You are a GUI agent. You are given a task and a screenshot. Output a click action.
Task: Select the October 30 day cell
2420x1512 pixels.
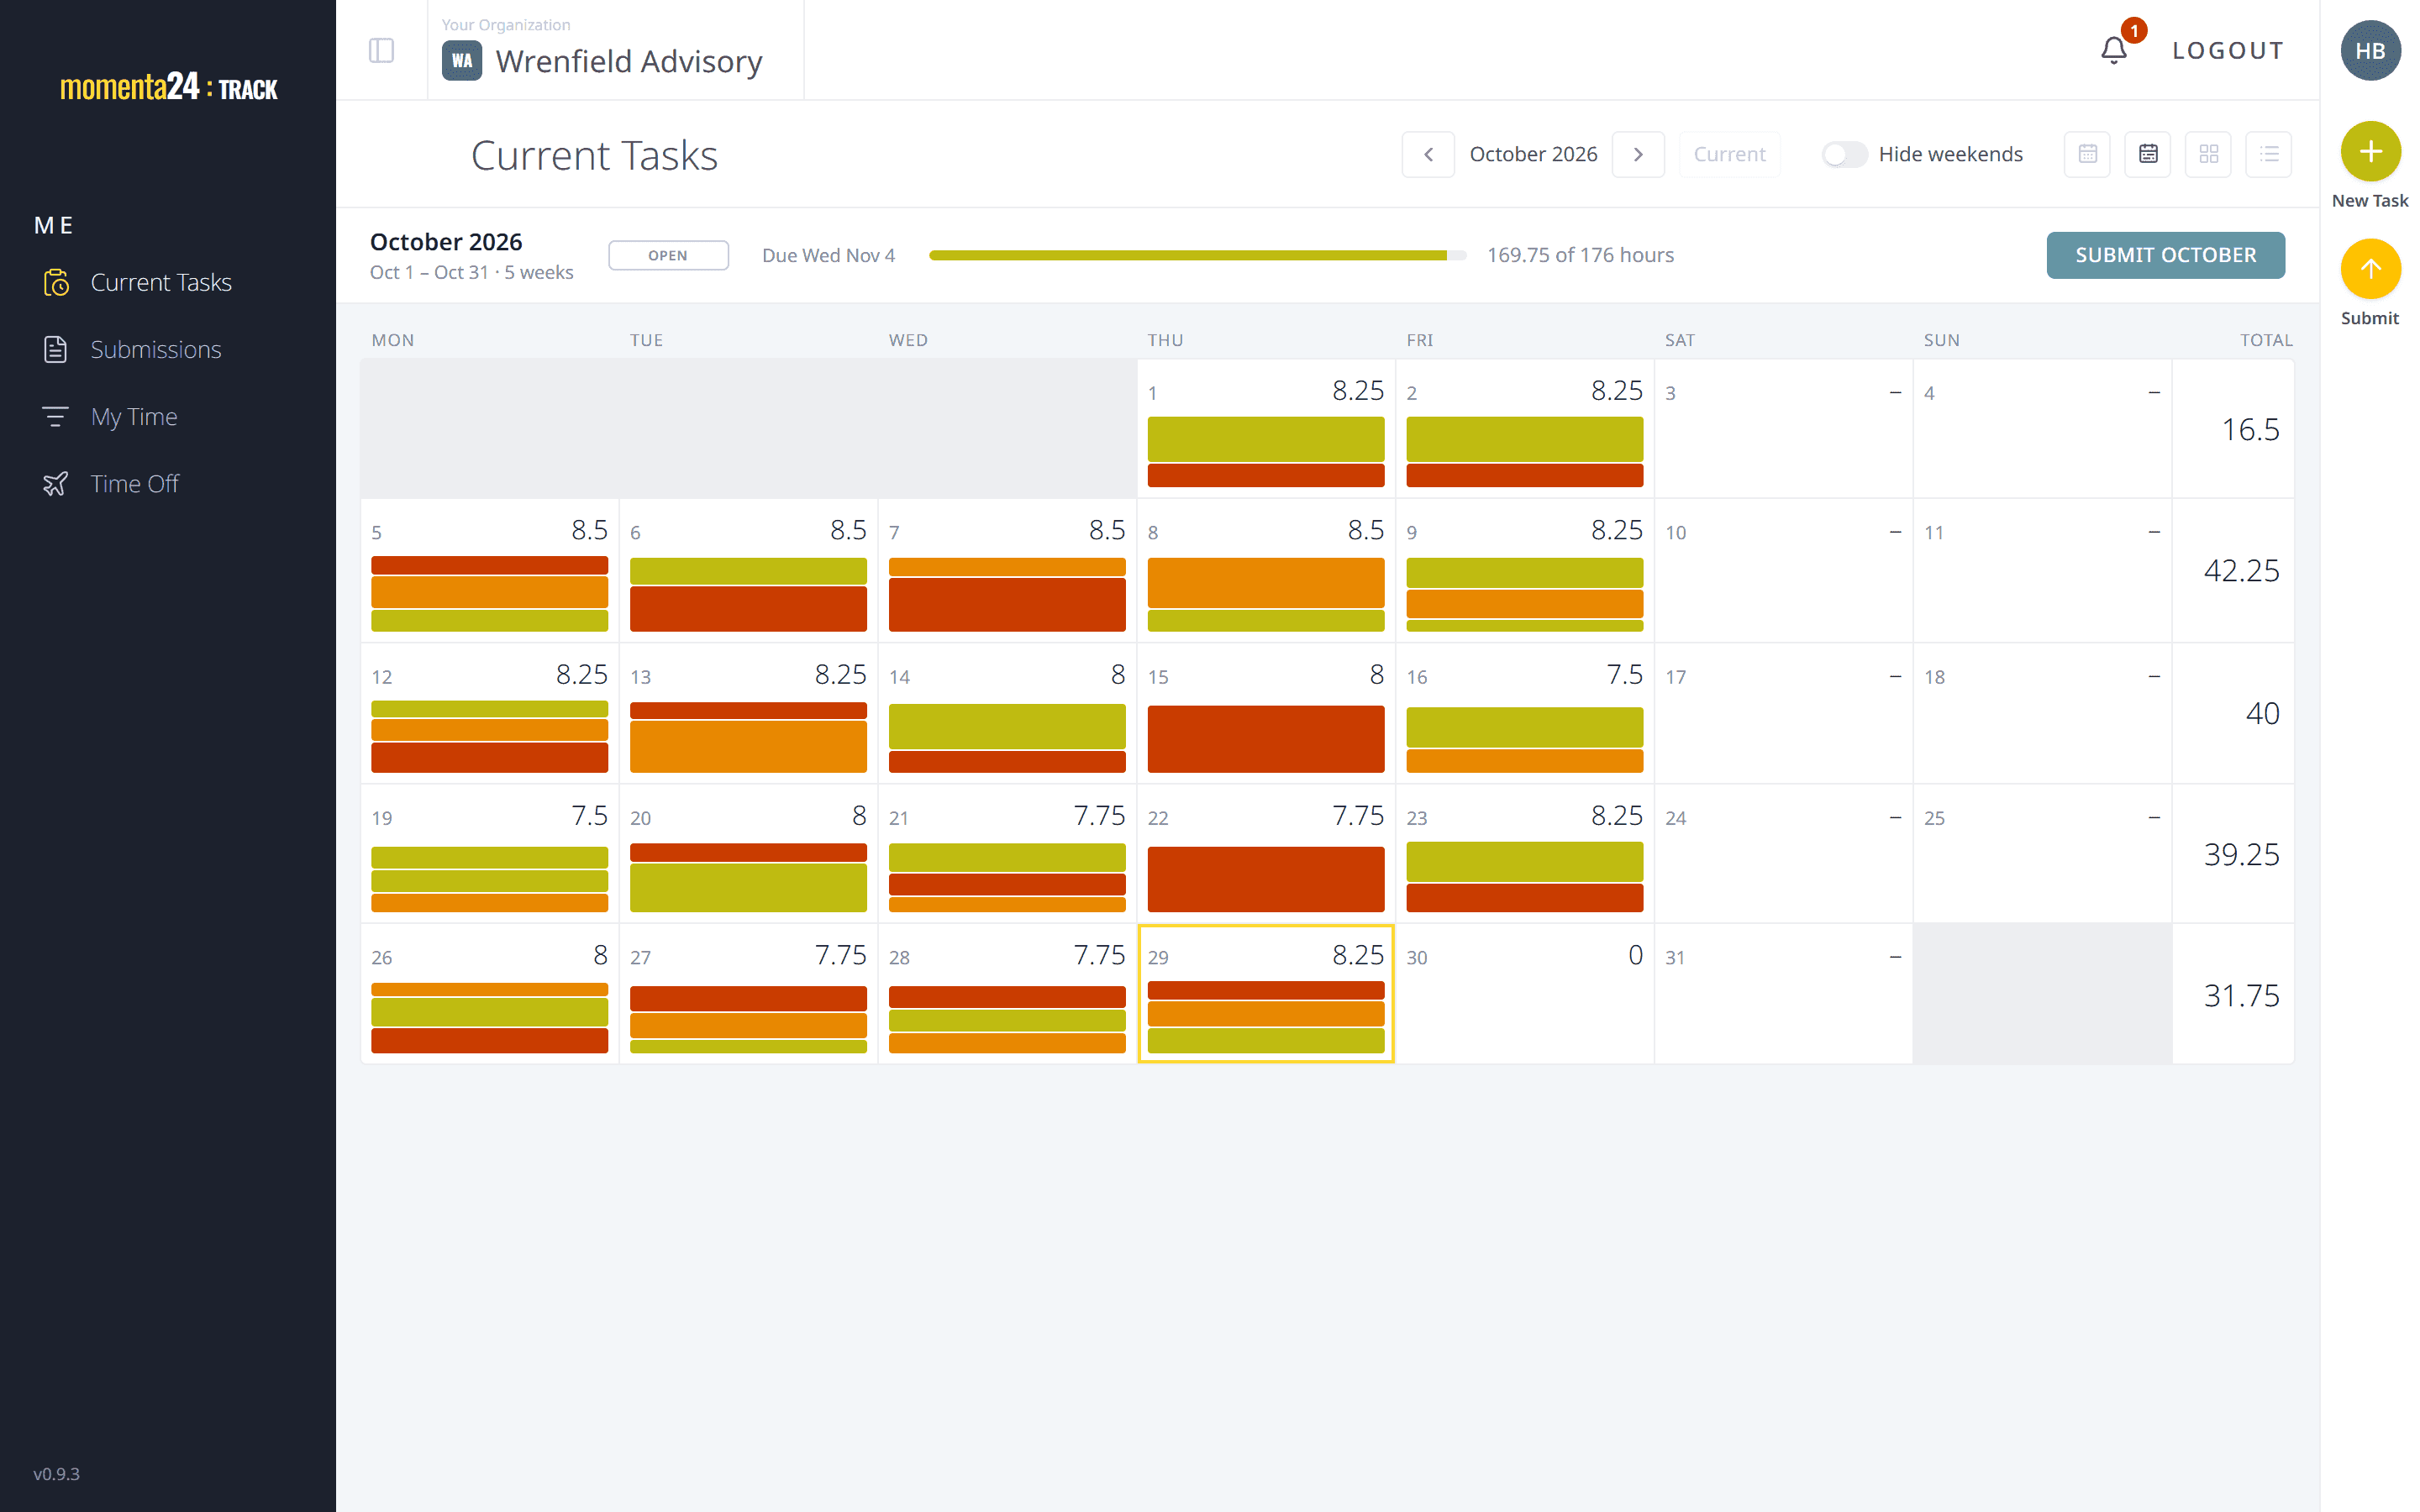(x=1524, y=993)
